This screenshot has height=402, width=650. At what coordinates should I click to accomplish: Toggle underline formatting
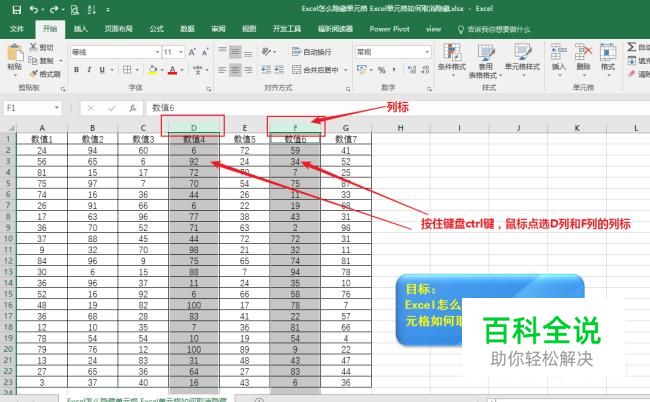pyautogui.click(x=102, y=70)
